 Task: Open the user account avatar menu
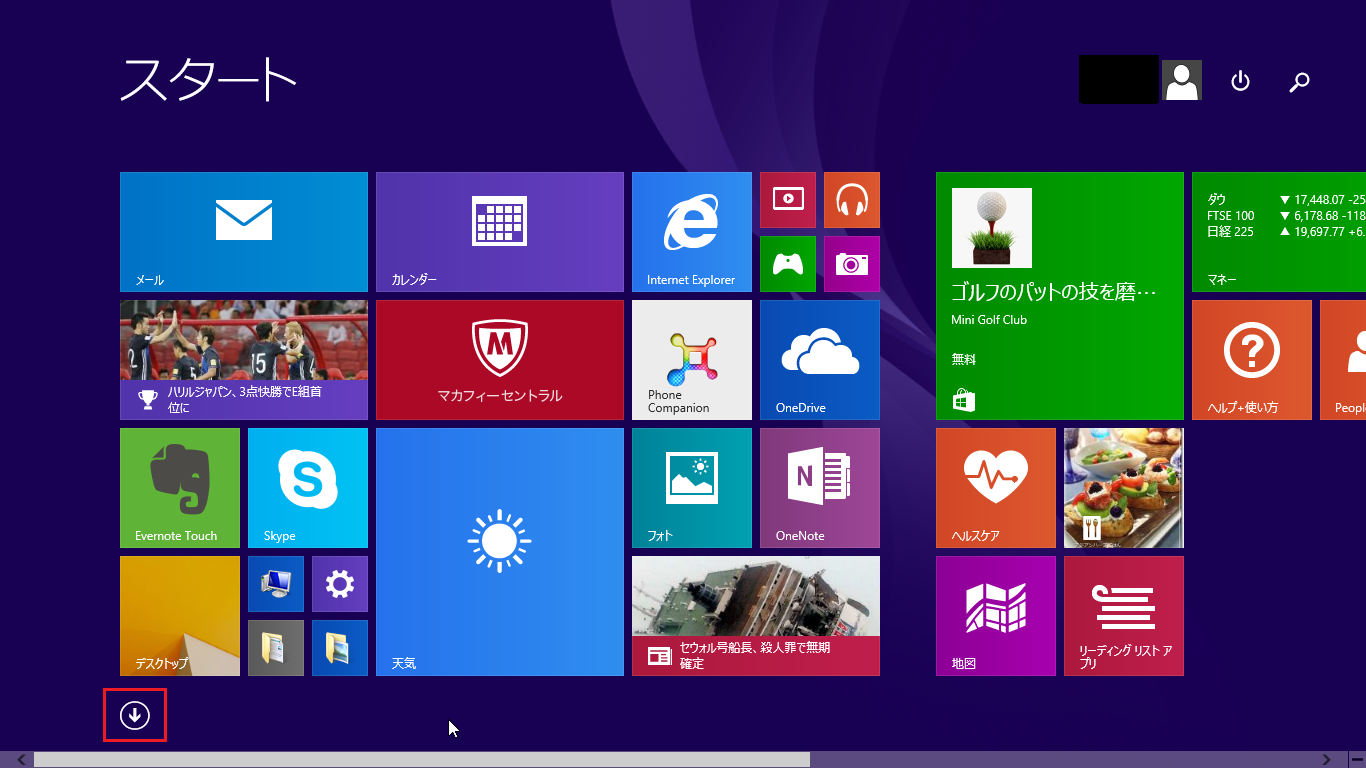point(1182,81)
